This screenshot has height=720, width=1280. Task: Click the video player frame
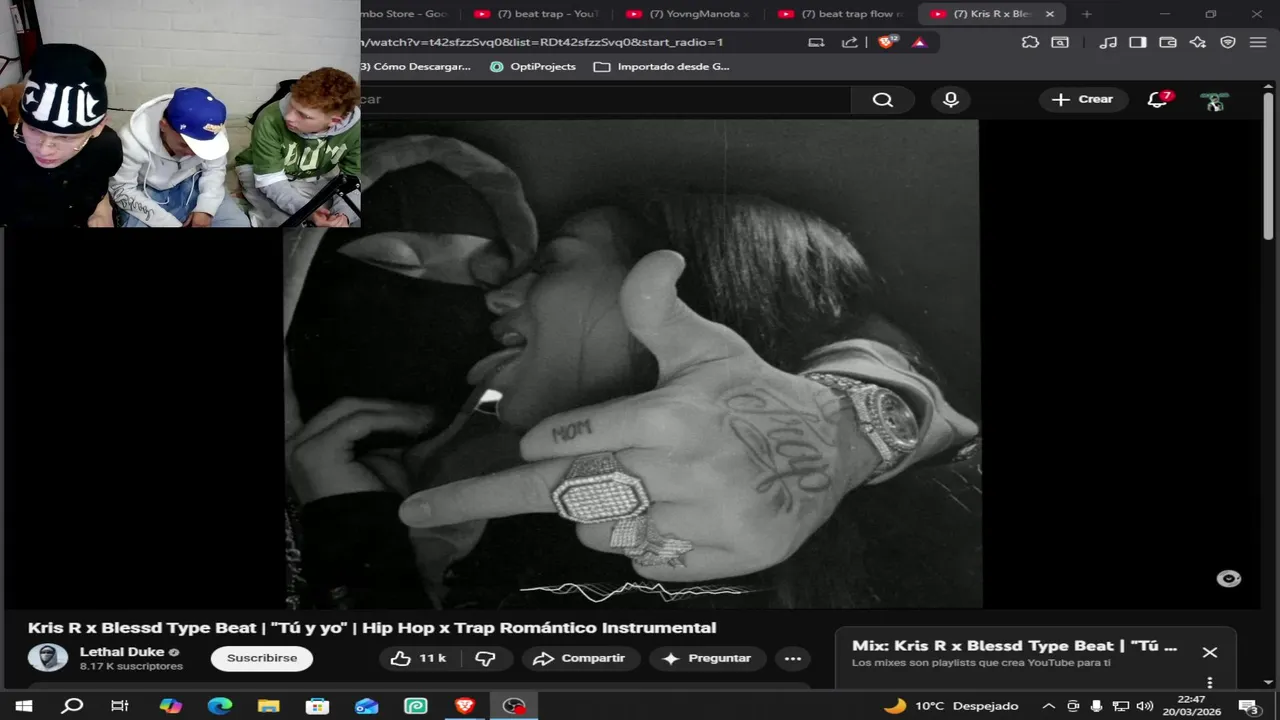click(632, 364)
